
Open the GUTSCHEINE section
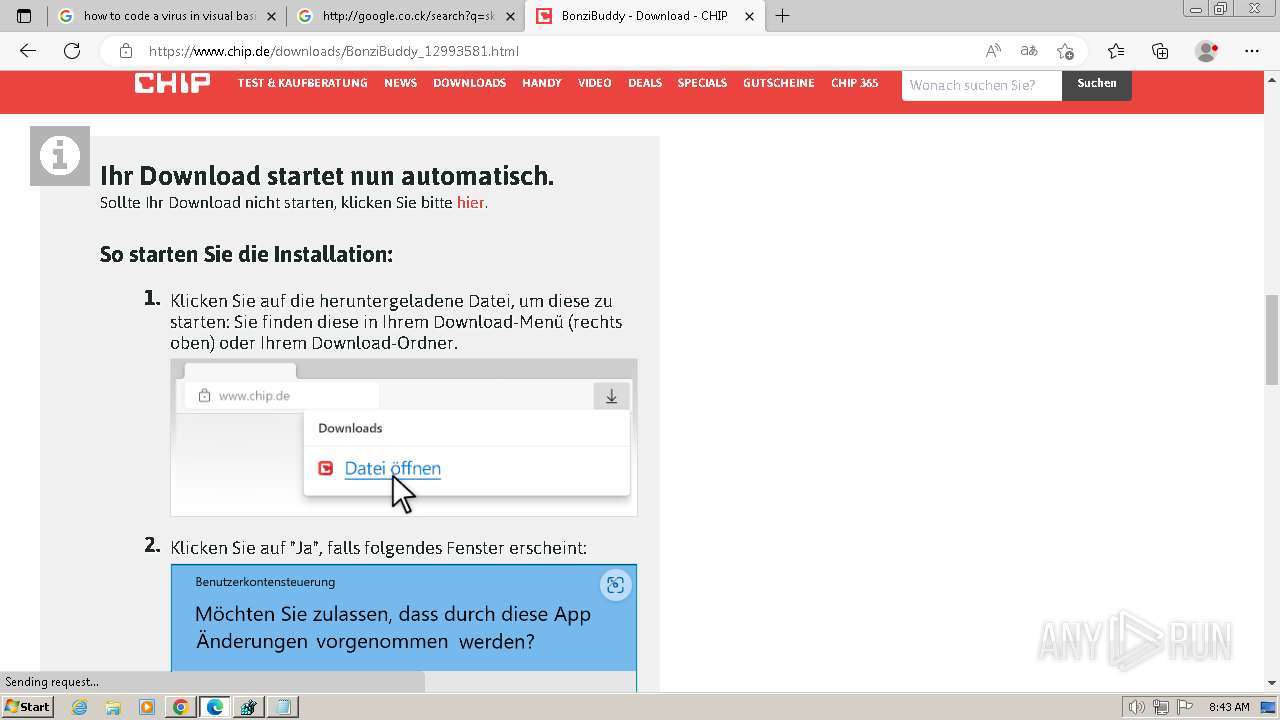(x=778, y=83)
